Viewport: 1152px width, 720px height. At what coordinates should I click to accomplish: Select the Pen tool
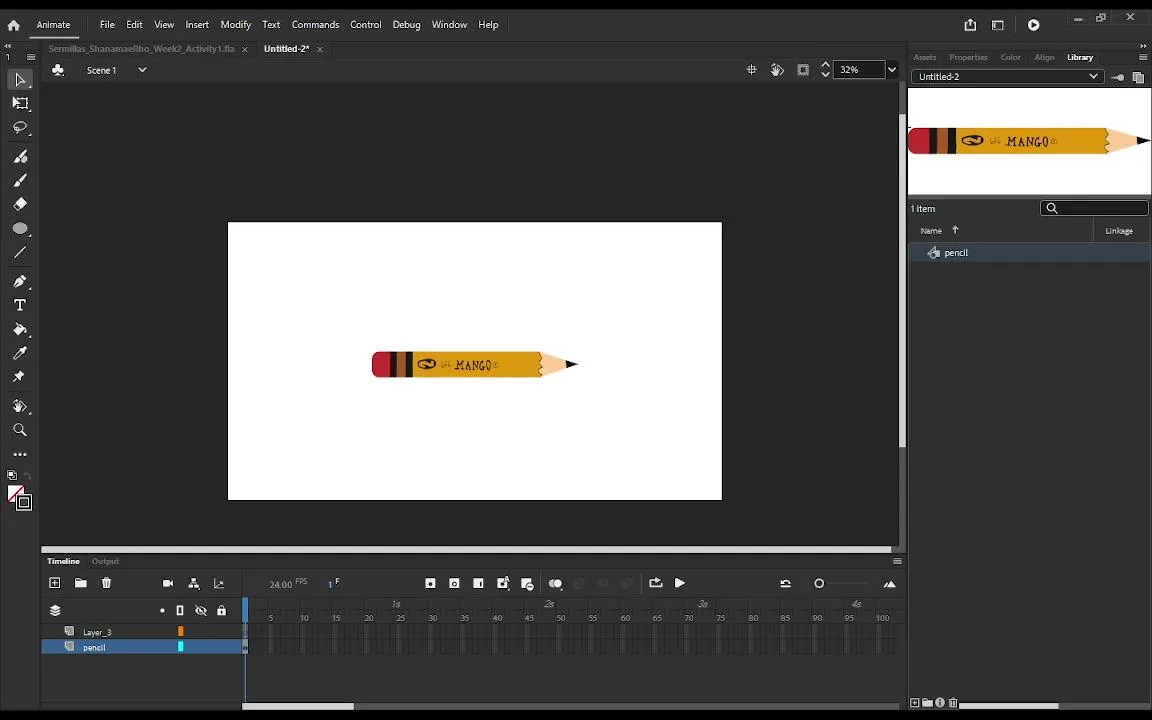click(x=20, y=281)
